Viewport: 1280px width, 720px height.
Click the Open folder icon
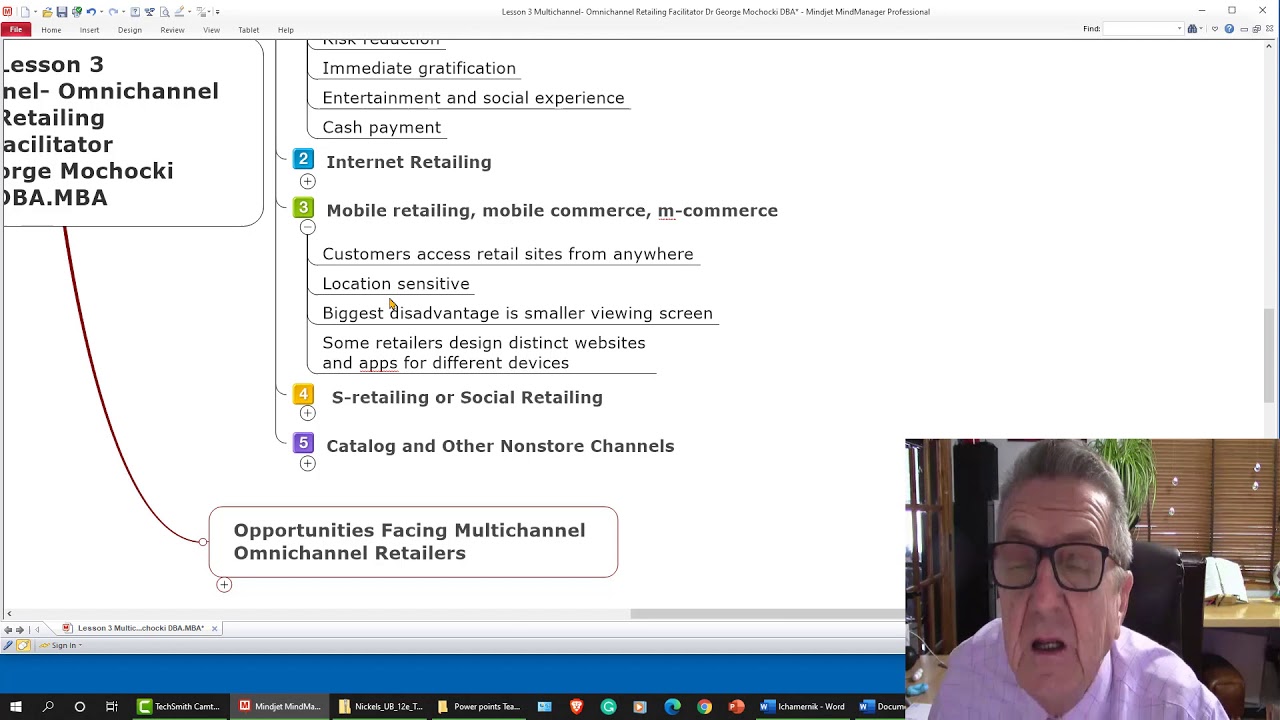[x=47, y=12]
